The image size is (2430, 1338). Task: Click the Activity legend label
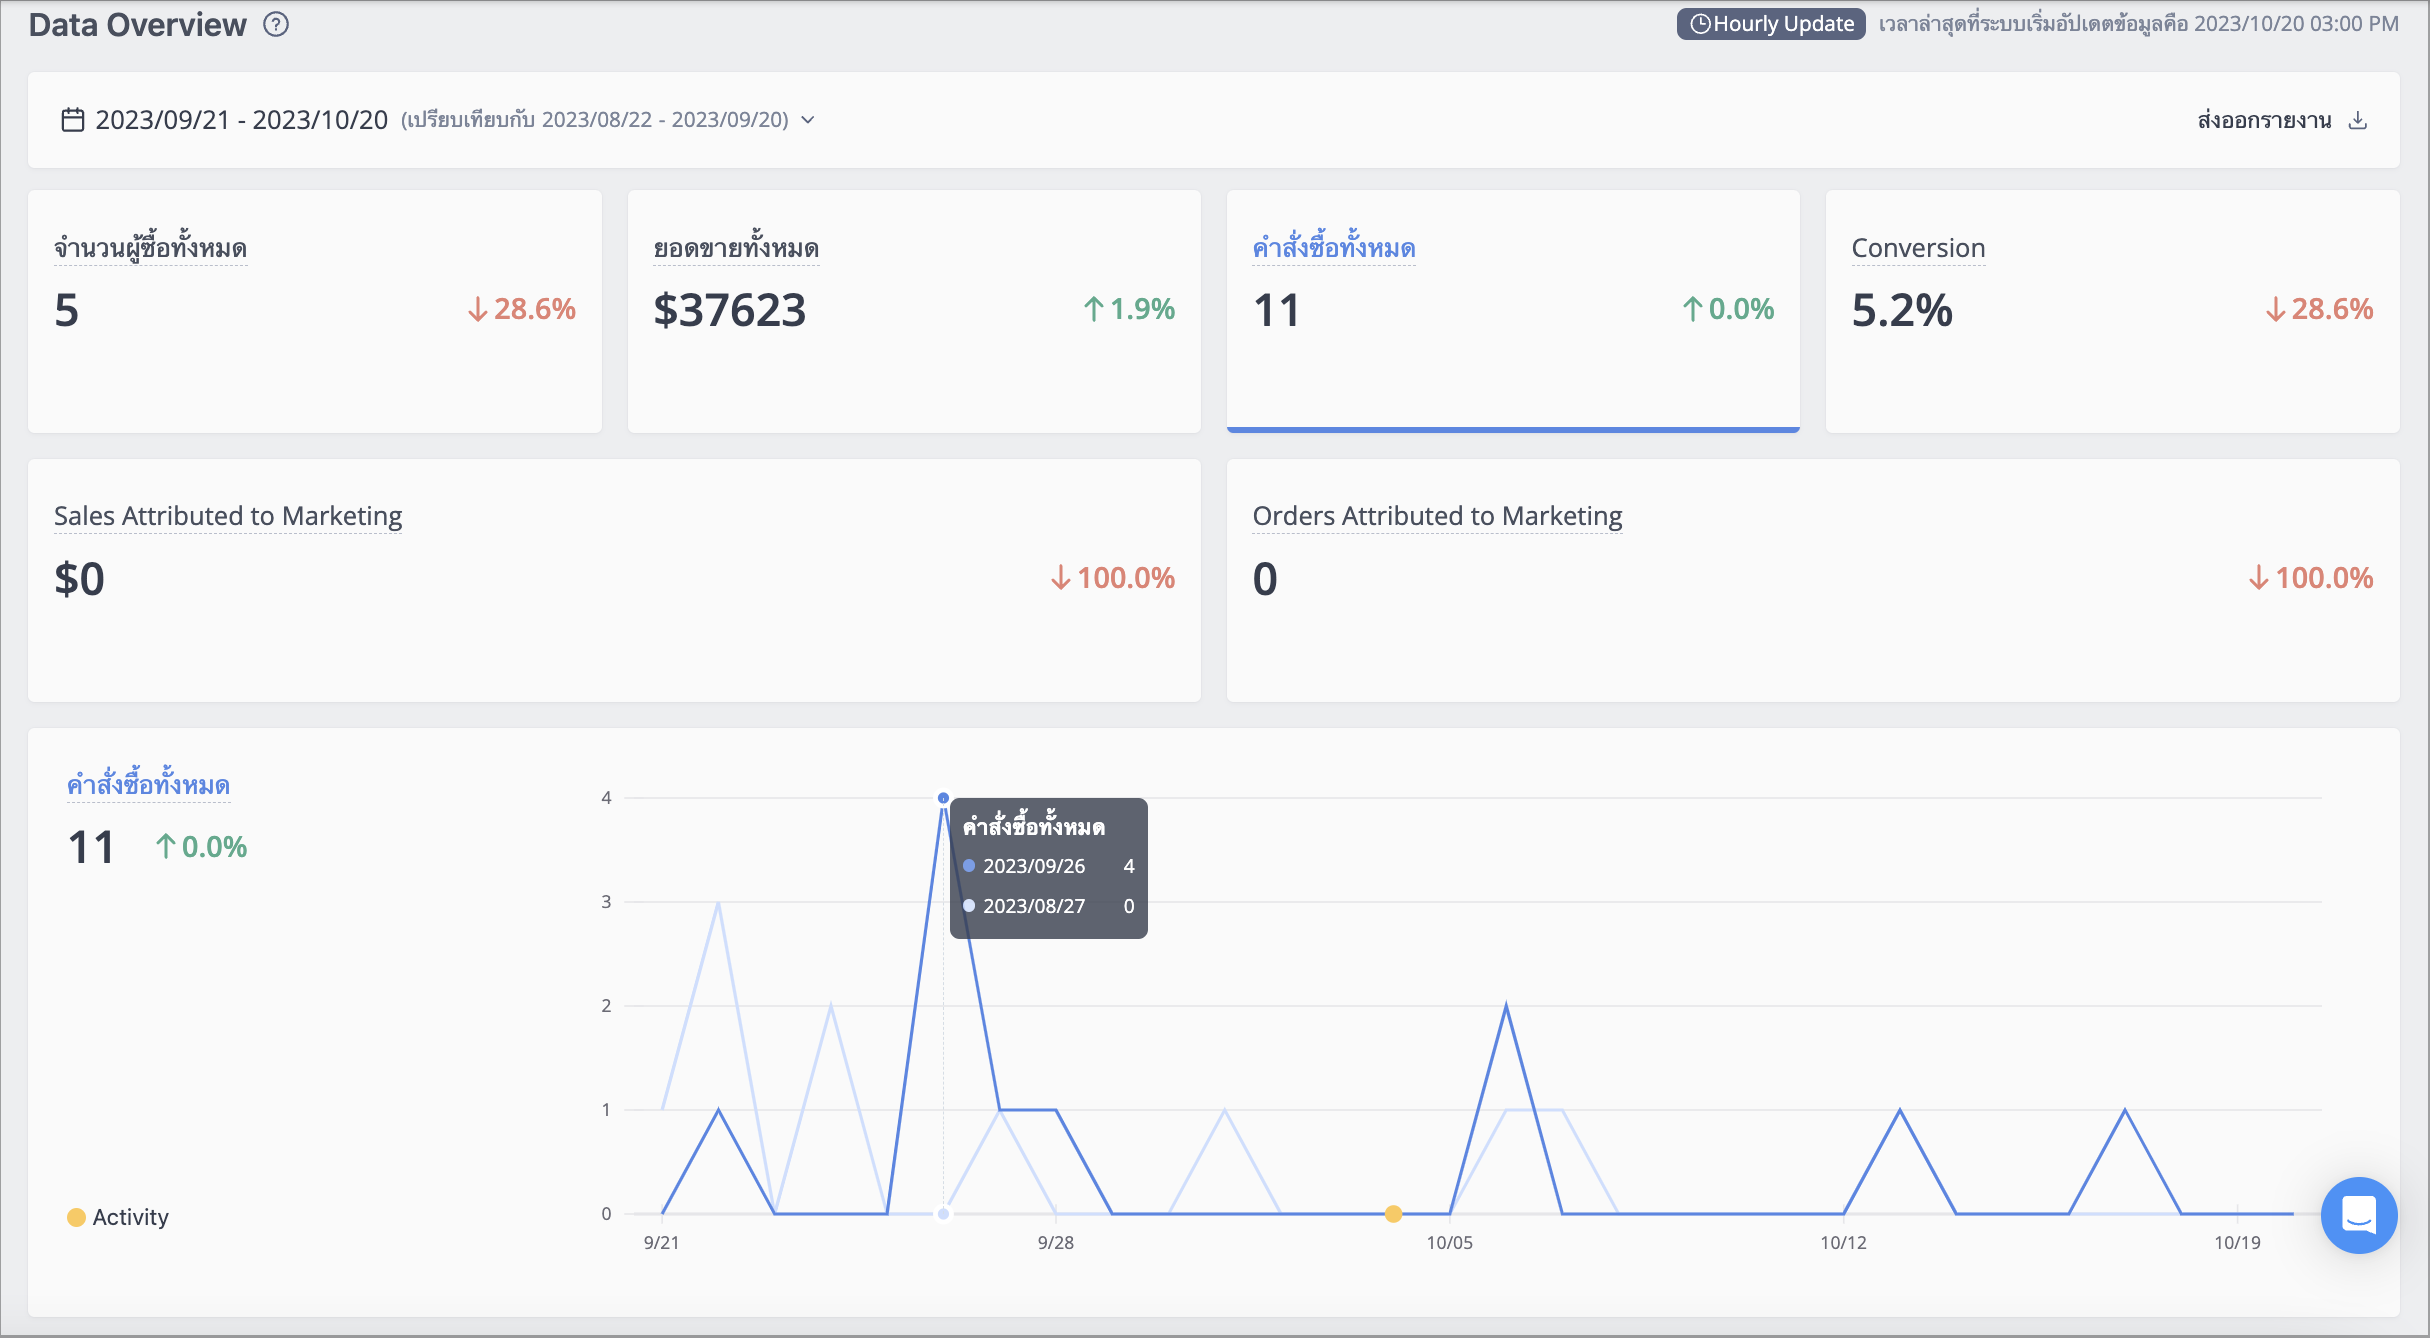[131, 1217]
